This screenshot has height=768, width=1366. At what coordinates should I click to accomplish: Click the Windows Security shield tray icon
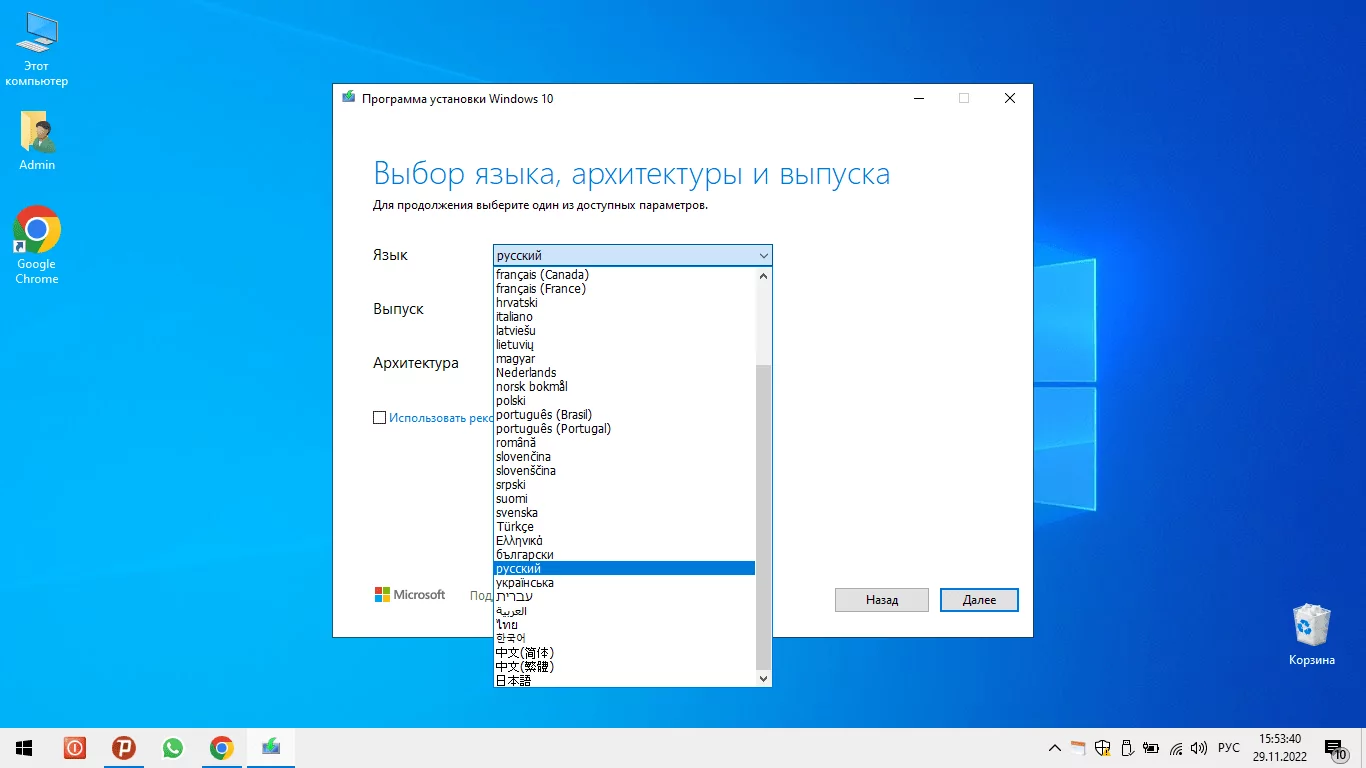[1102, 748]
